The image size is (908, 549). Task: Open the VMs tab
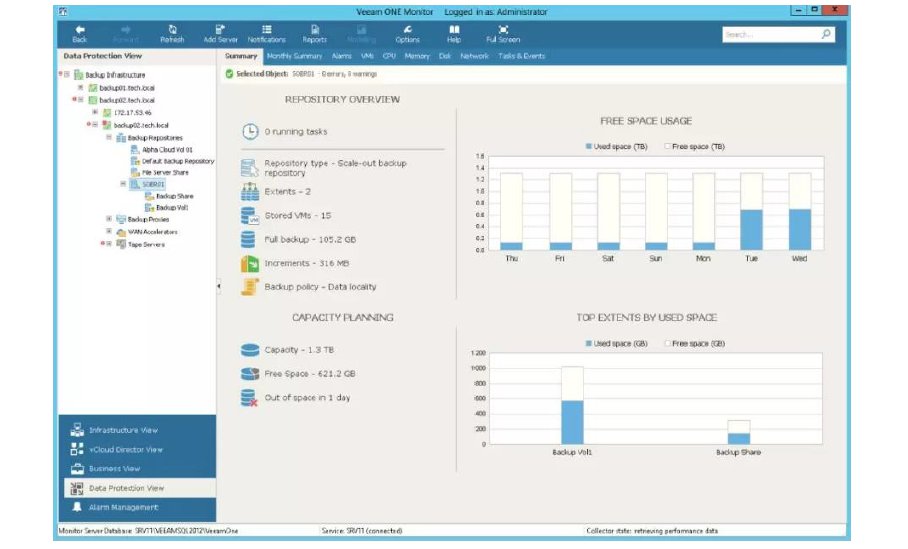[367, 56]
